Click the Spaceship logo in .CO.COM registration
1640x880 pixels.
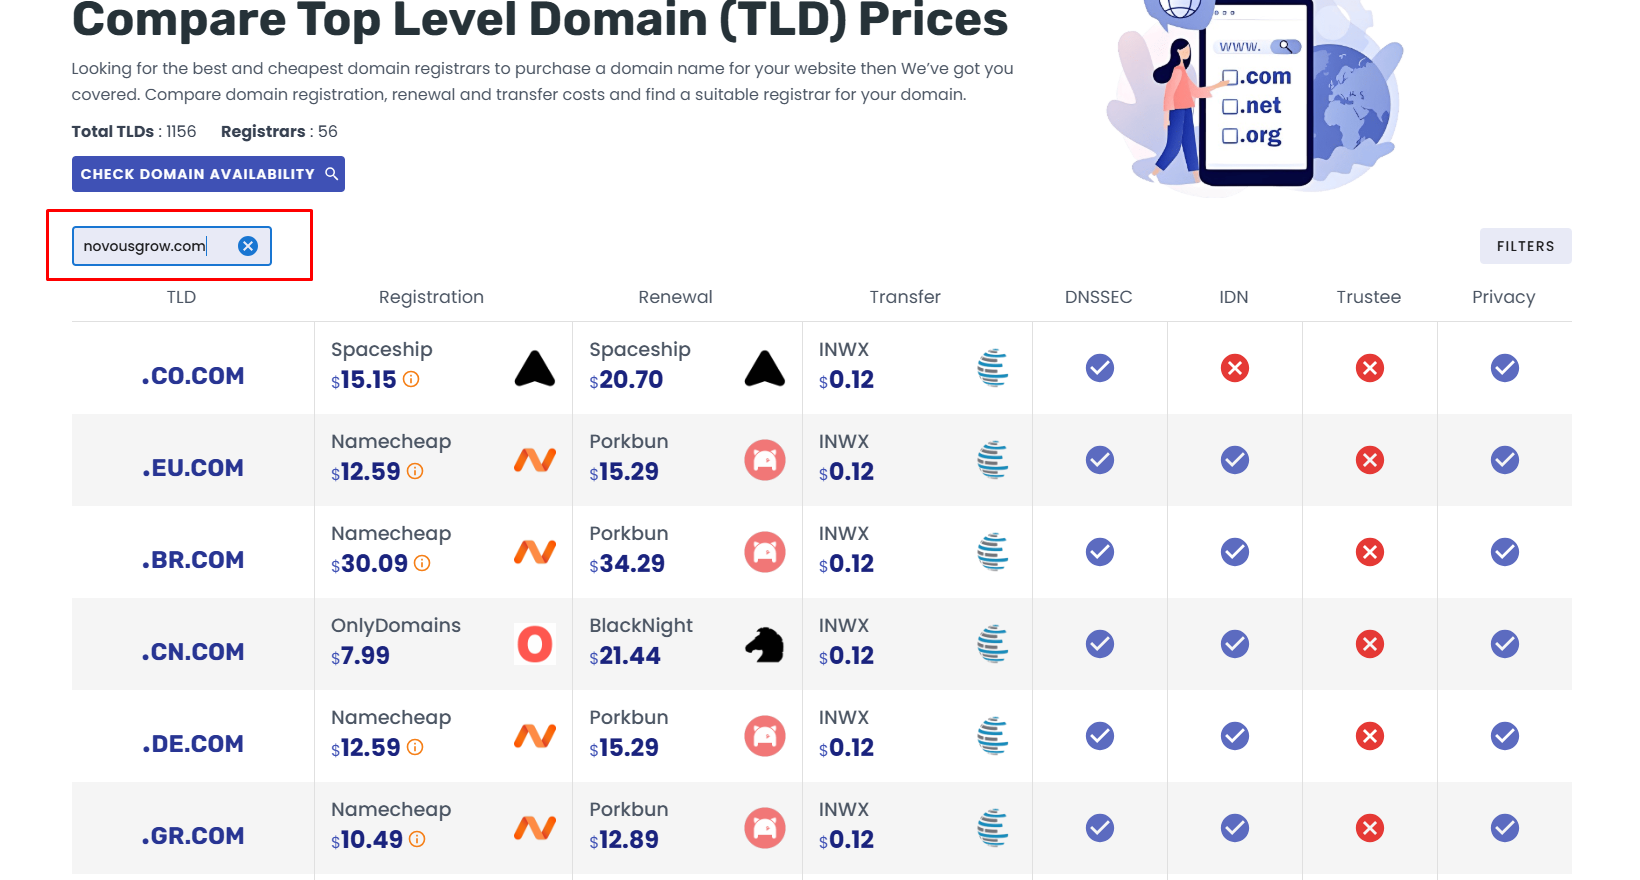[535, 369]
